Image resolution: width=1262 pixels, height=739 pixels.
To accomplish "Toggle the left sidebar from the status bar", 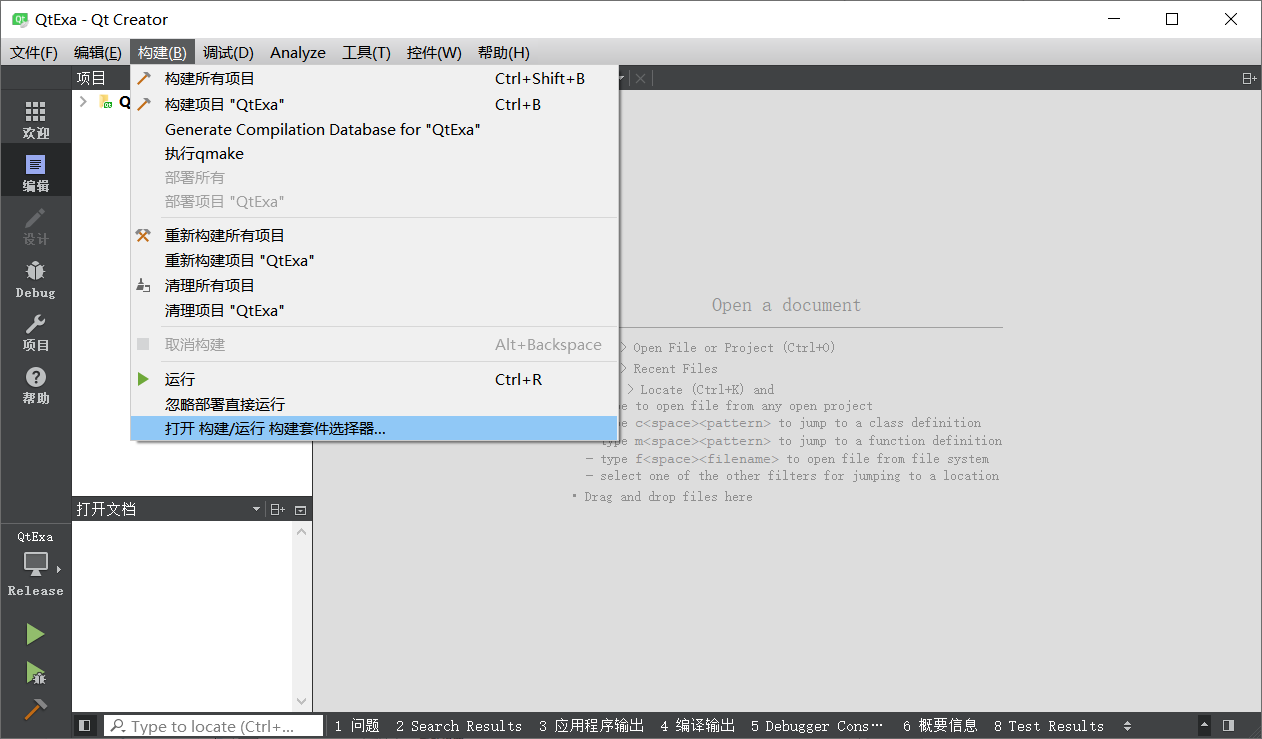I will coord(85,726).
